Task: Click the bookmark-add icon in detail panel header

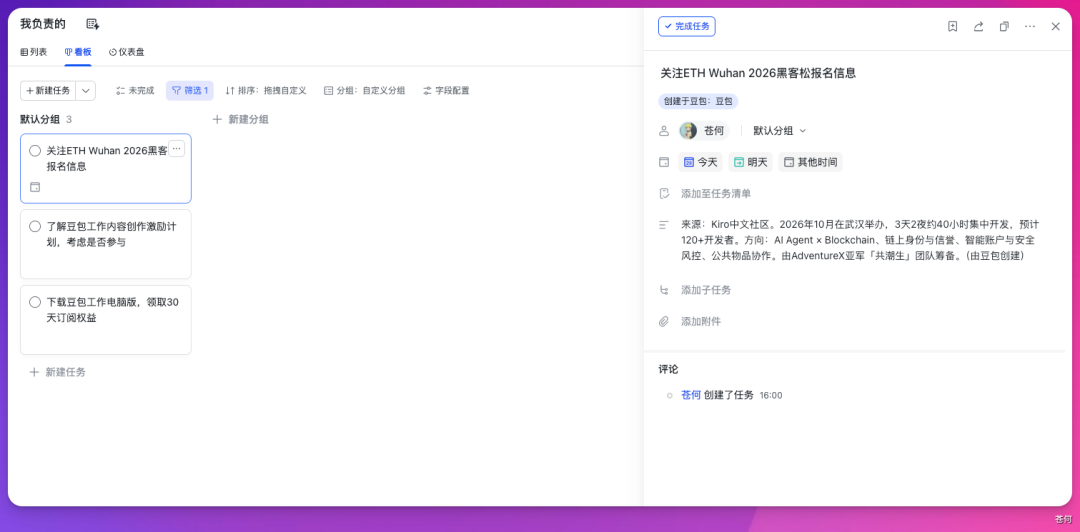Action: pyautogui.click(x=953, y=26)
